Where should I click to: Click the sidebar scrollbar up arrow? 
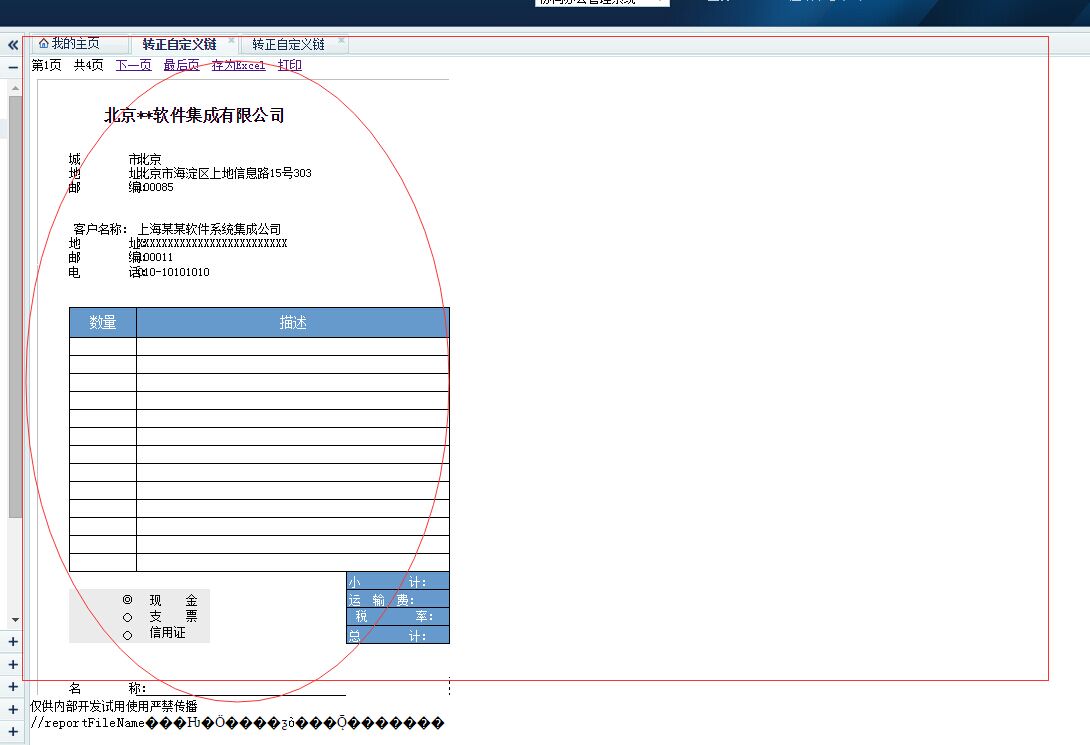coord(15,88)
